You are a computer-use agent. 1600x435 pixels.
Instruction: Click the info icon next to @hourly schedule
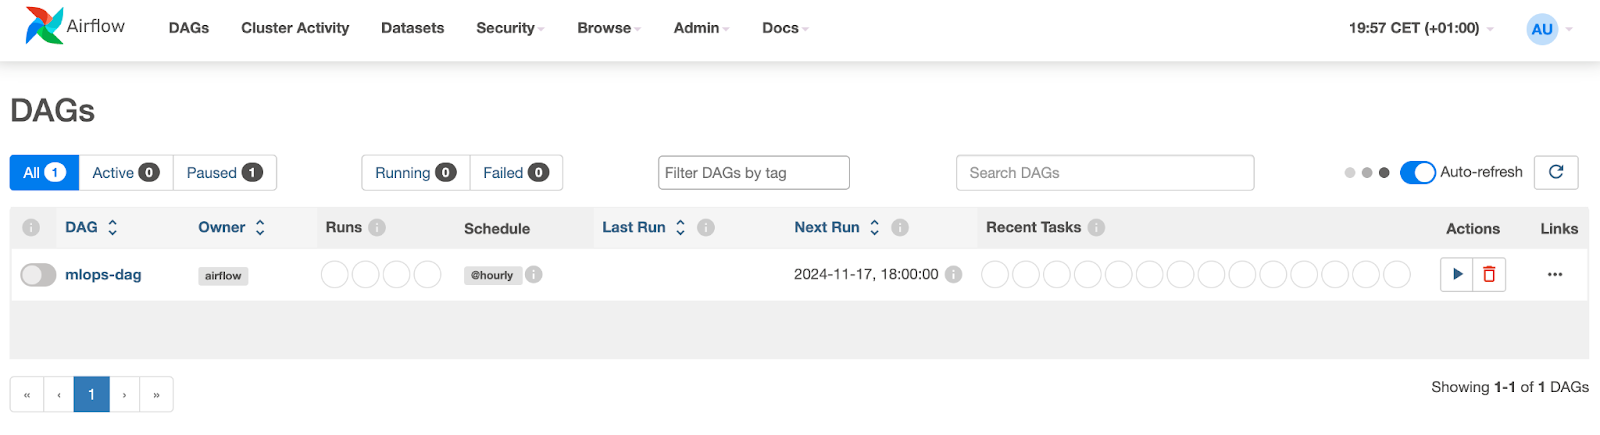[x=534, y=274]
